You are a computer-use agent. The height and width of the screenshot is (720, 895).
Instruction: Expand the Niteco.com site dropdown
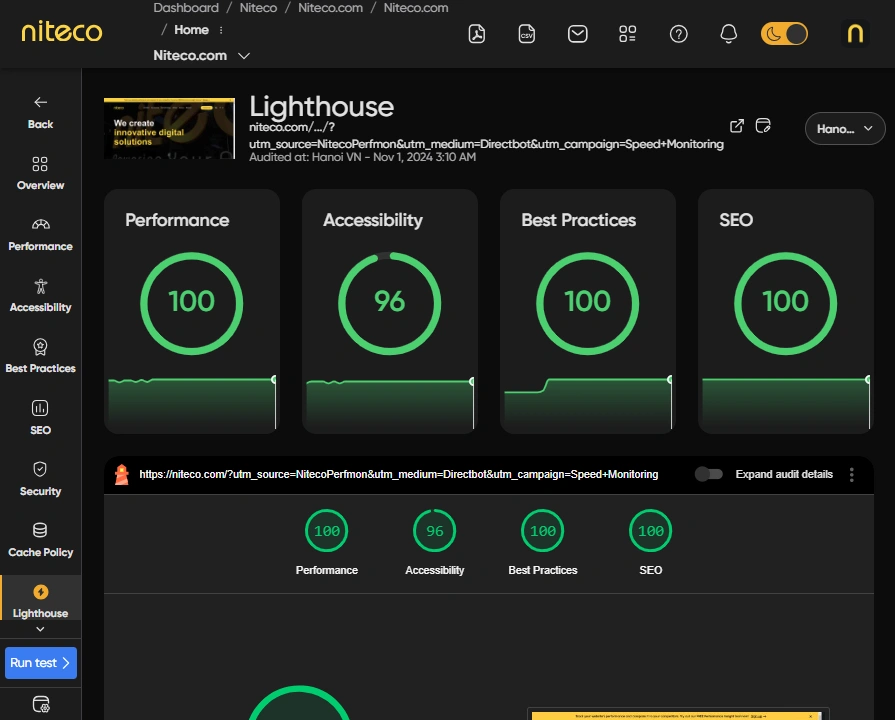point(244,56)
